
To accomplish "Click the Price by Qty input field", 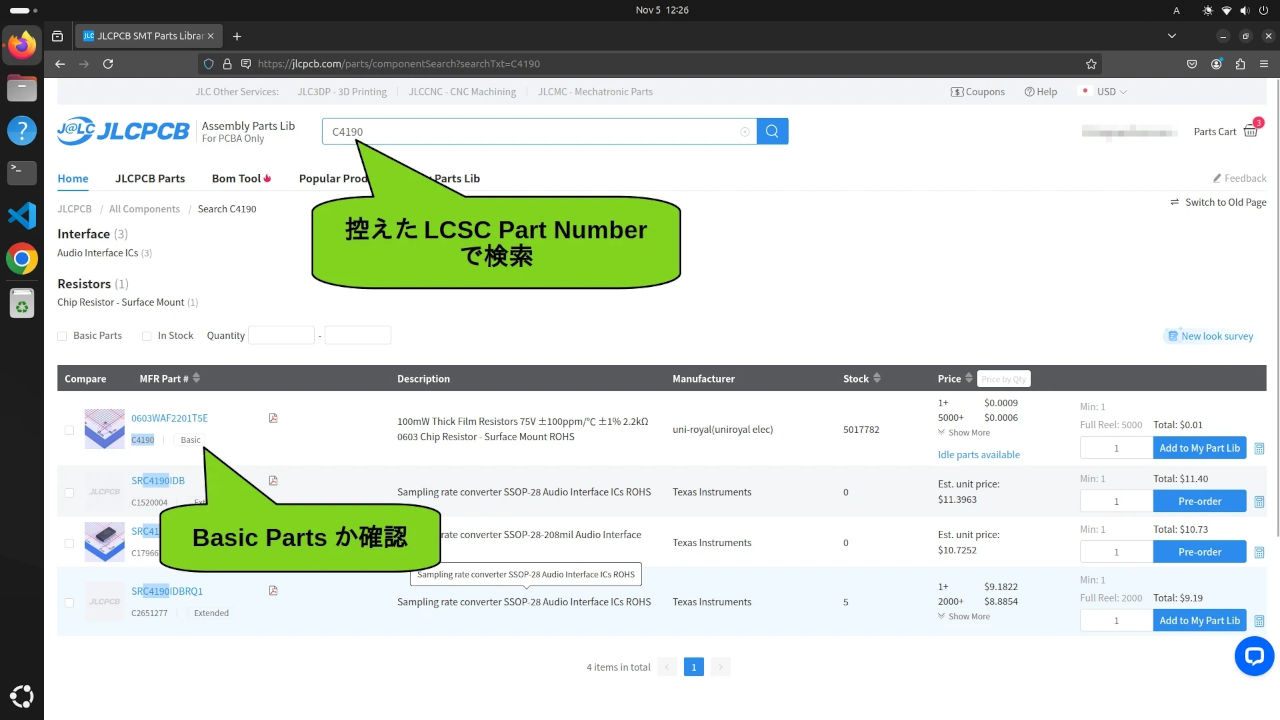I will pyautogui.click(x=1003, y=379).
